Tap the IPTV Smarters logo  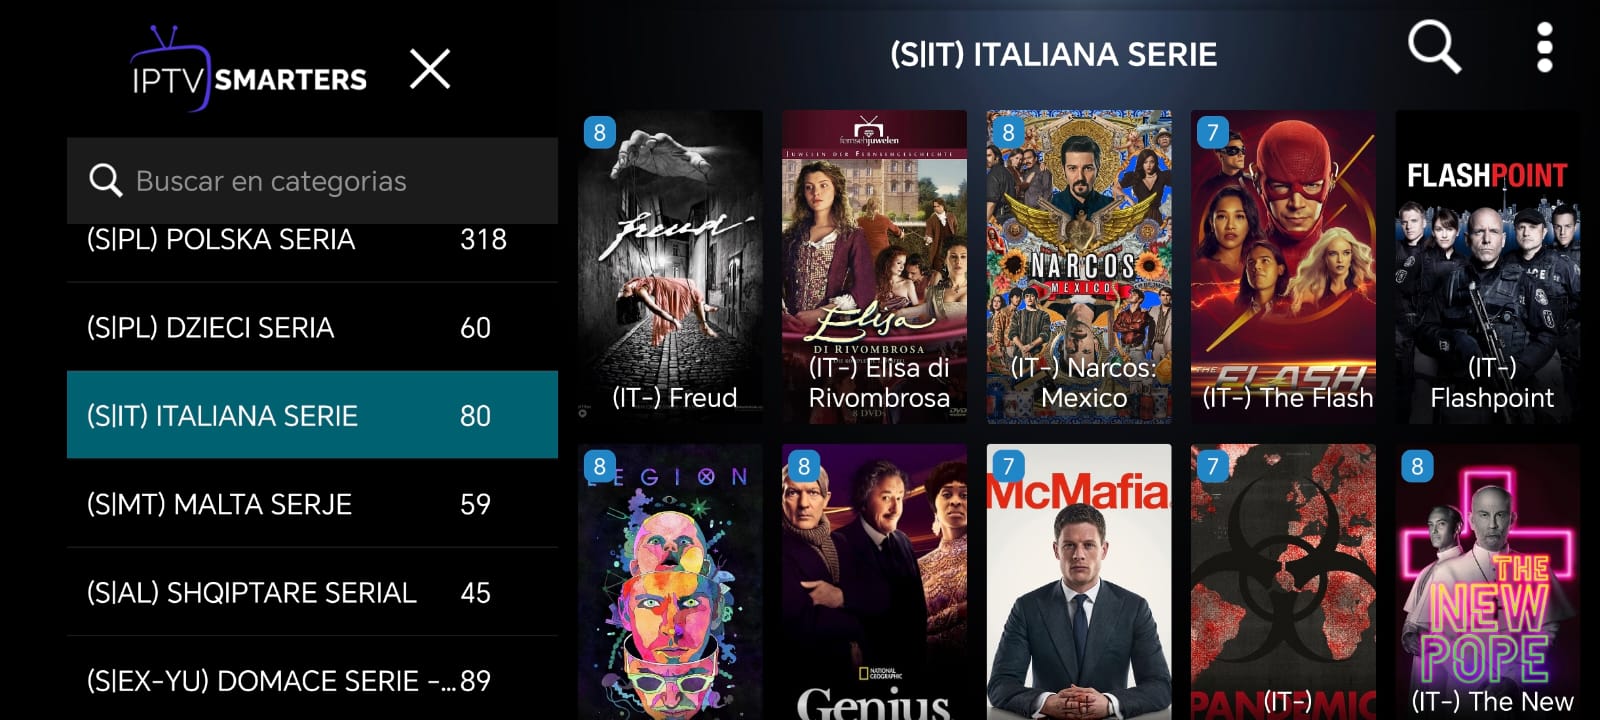click(248, 69)
